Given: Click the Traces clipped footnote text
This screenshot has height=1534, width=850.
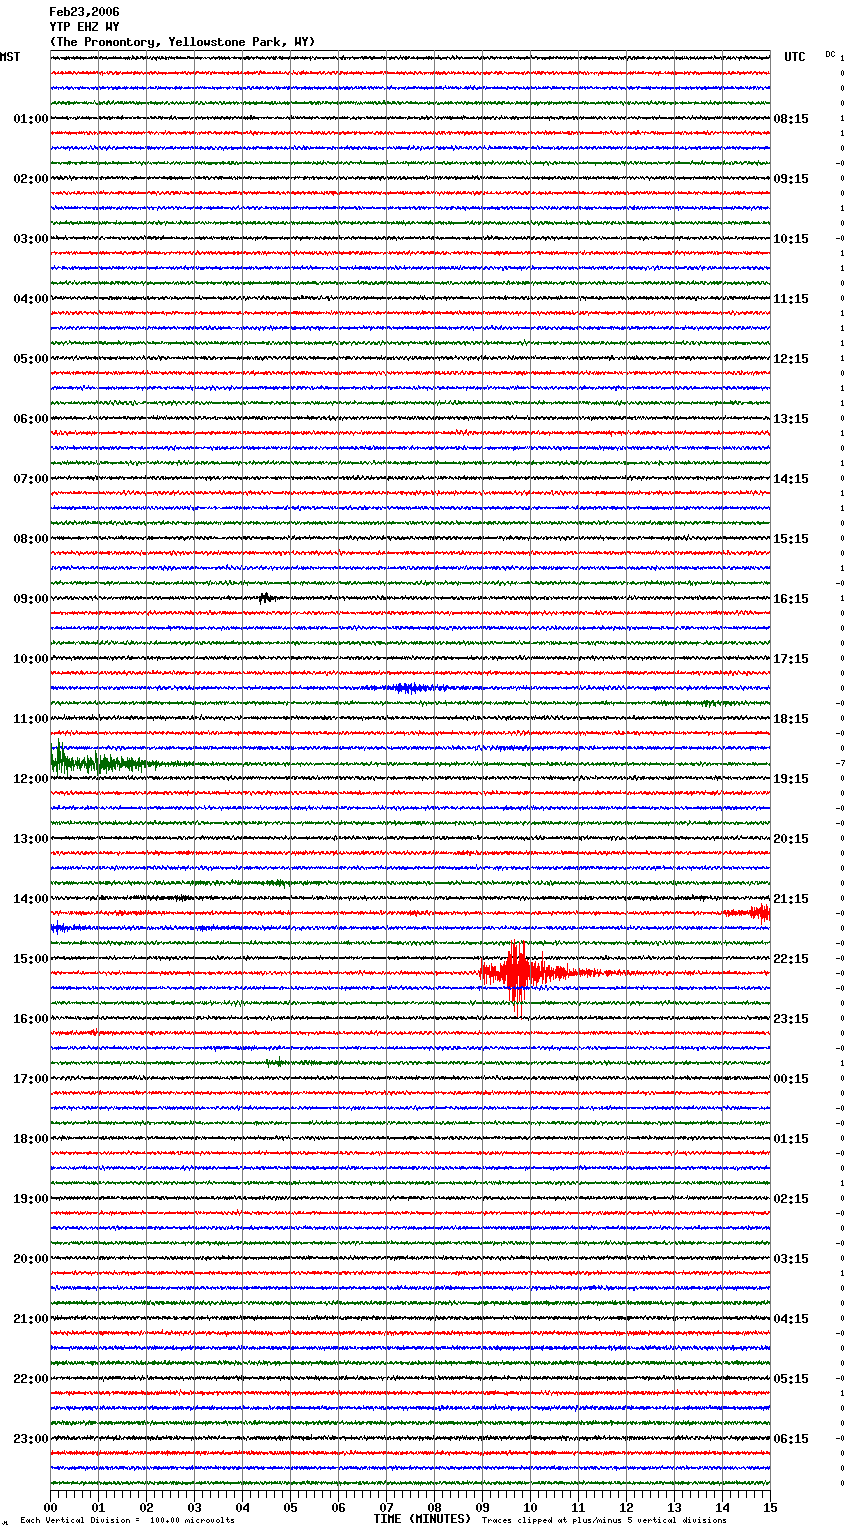Looking at the screenshot, I should point(604,1521).
